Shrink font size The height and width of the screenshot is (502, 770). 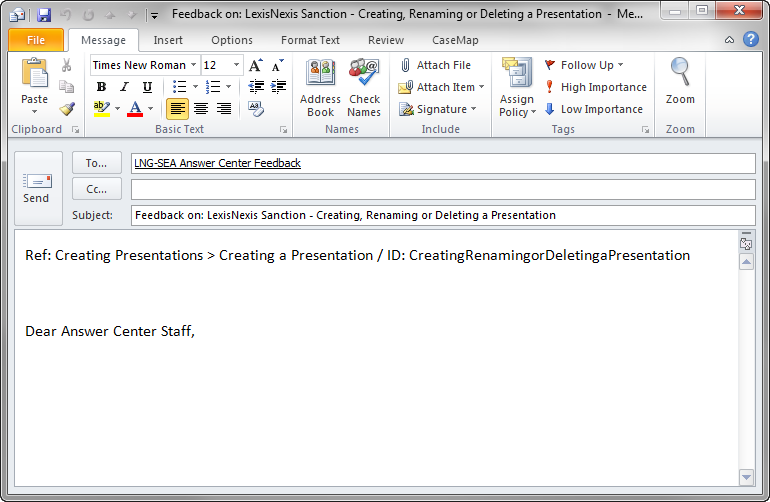tap(278, 65)
